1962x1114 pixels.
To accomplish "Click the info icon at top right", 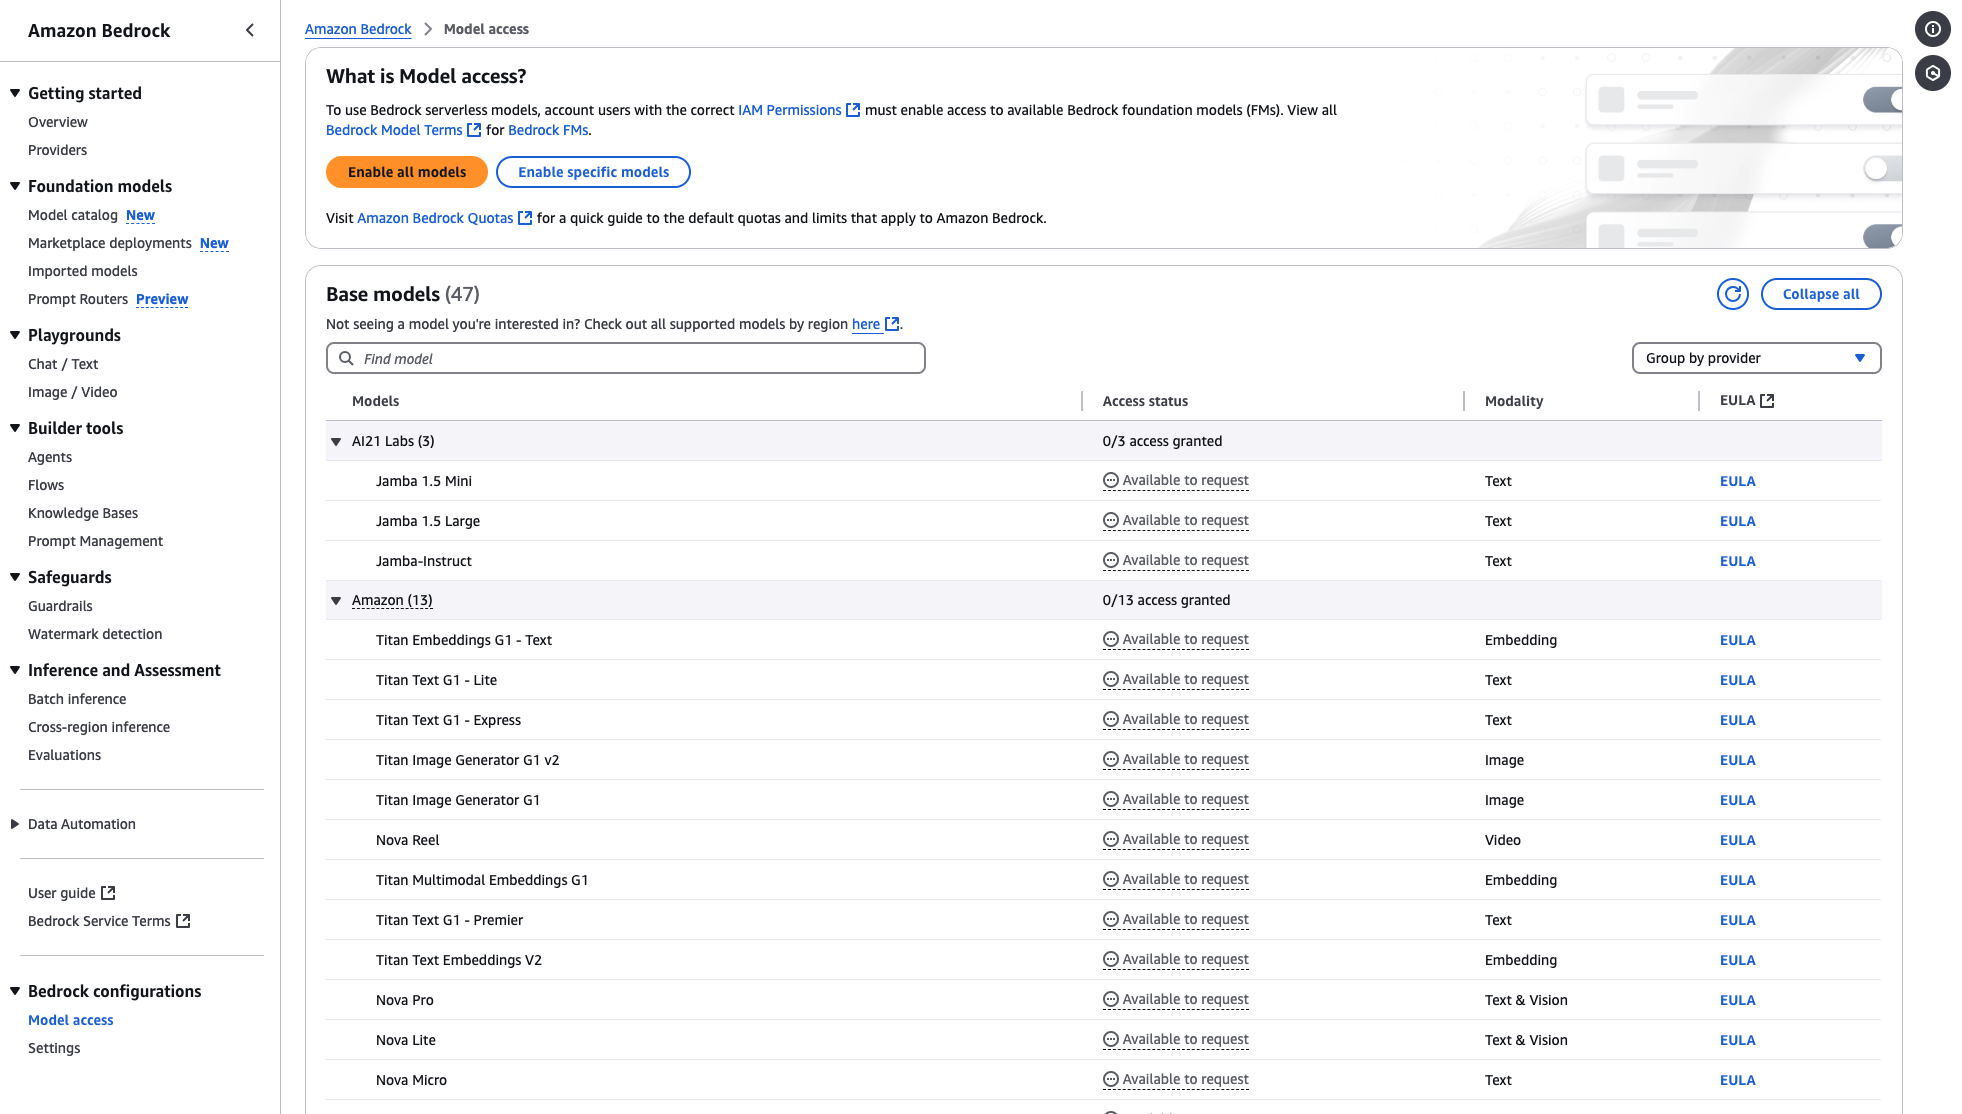I will 1932,29.
